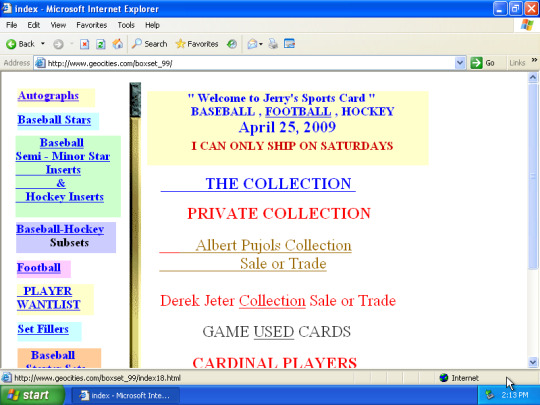Click the IE icon in title bar

[x=7, y=8]
